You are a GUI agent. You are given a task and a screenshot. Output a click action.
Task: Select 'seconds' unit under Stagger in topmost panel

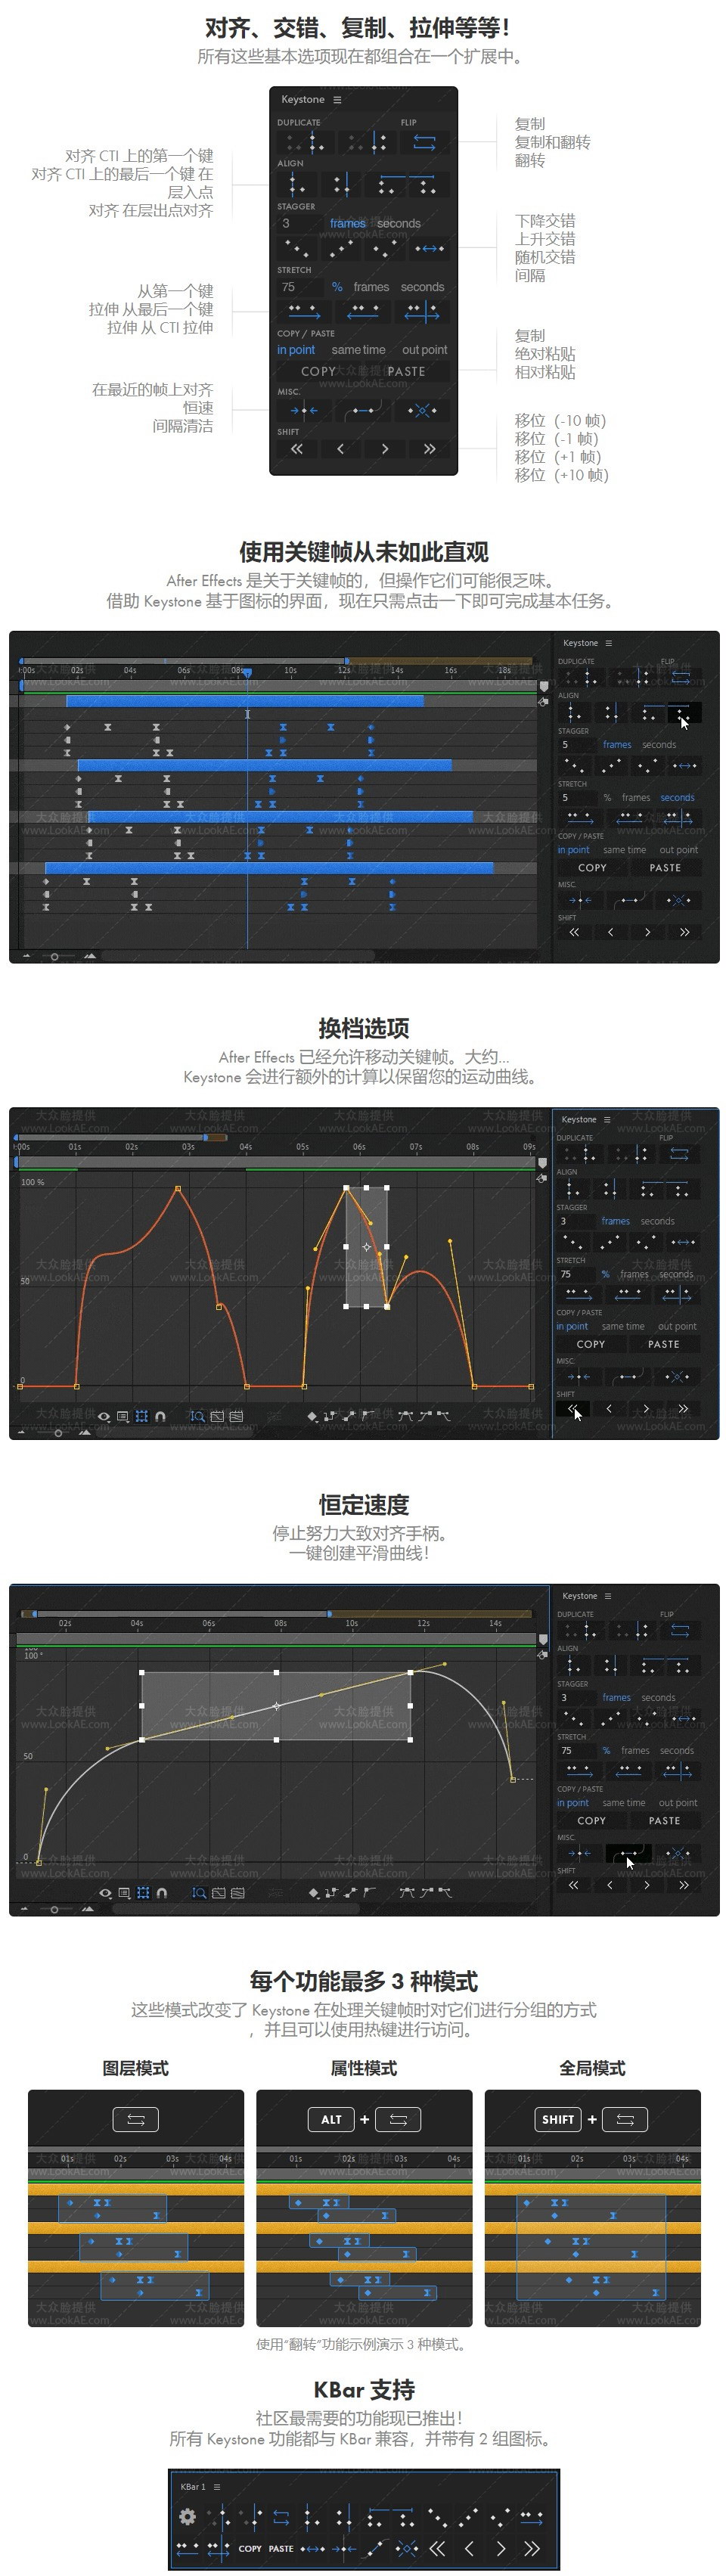point(399,224)
